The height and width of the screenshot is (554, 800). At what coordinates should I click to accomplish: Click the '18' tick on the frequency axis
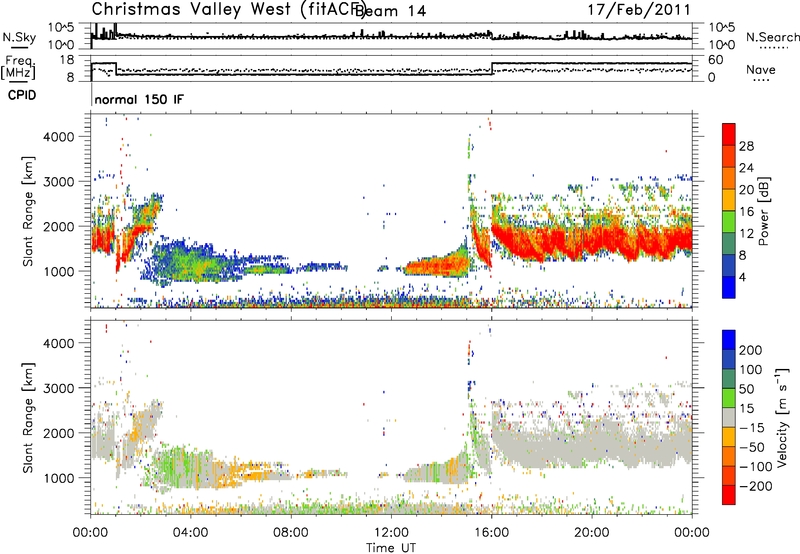(67, 60)
